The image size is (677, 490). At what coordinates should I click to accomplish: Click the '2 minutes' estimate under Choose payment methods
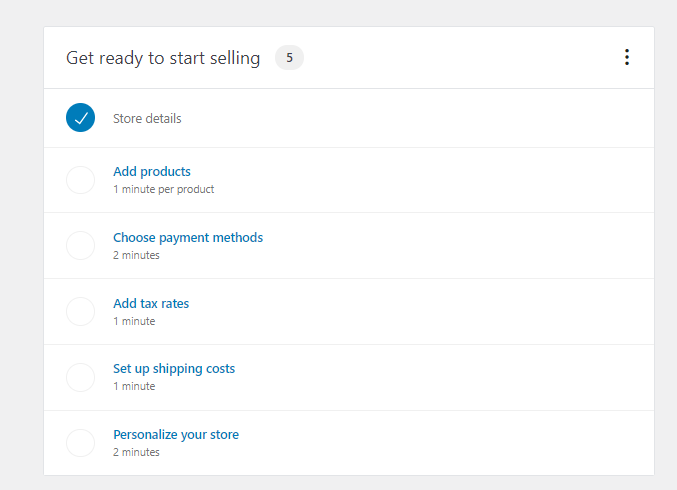[136, 255]
